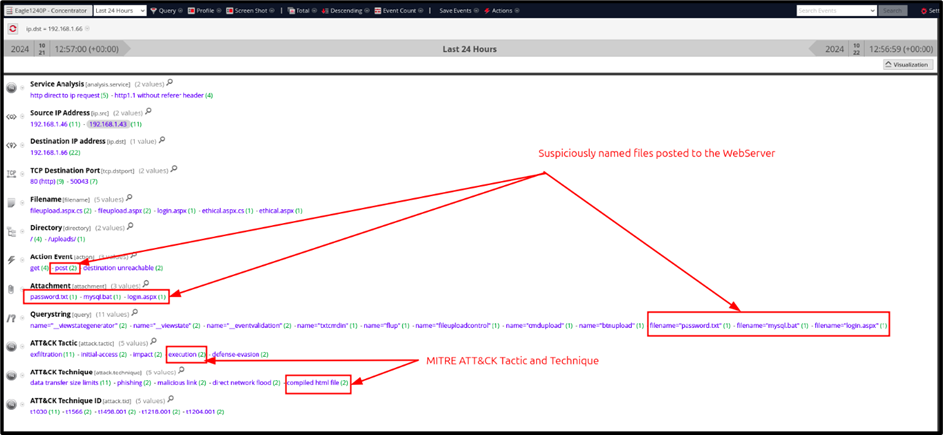This screenshot has height=435, width=943.
Task: Open the mysql.bat attachment value
Action: pos(97,297)
